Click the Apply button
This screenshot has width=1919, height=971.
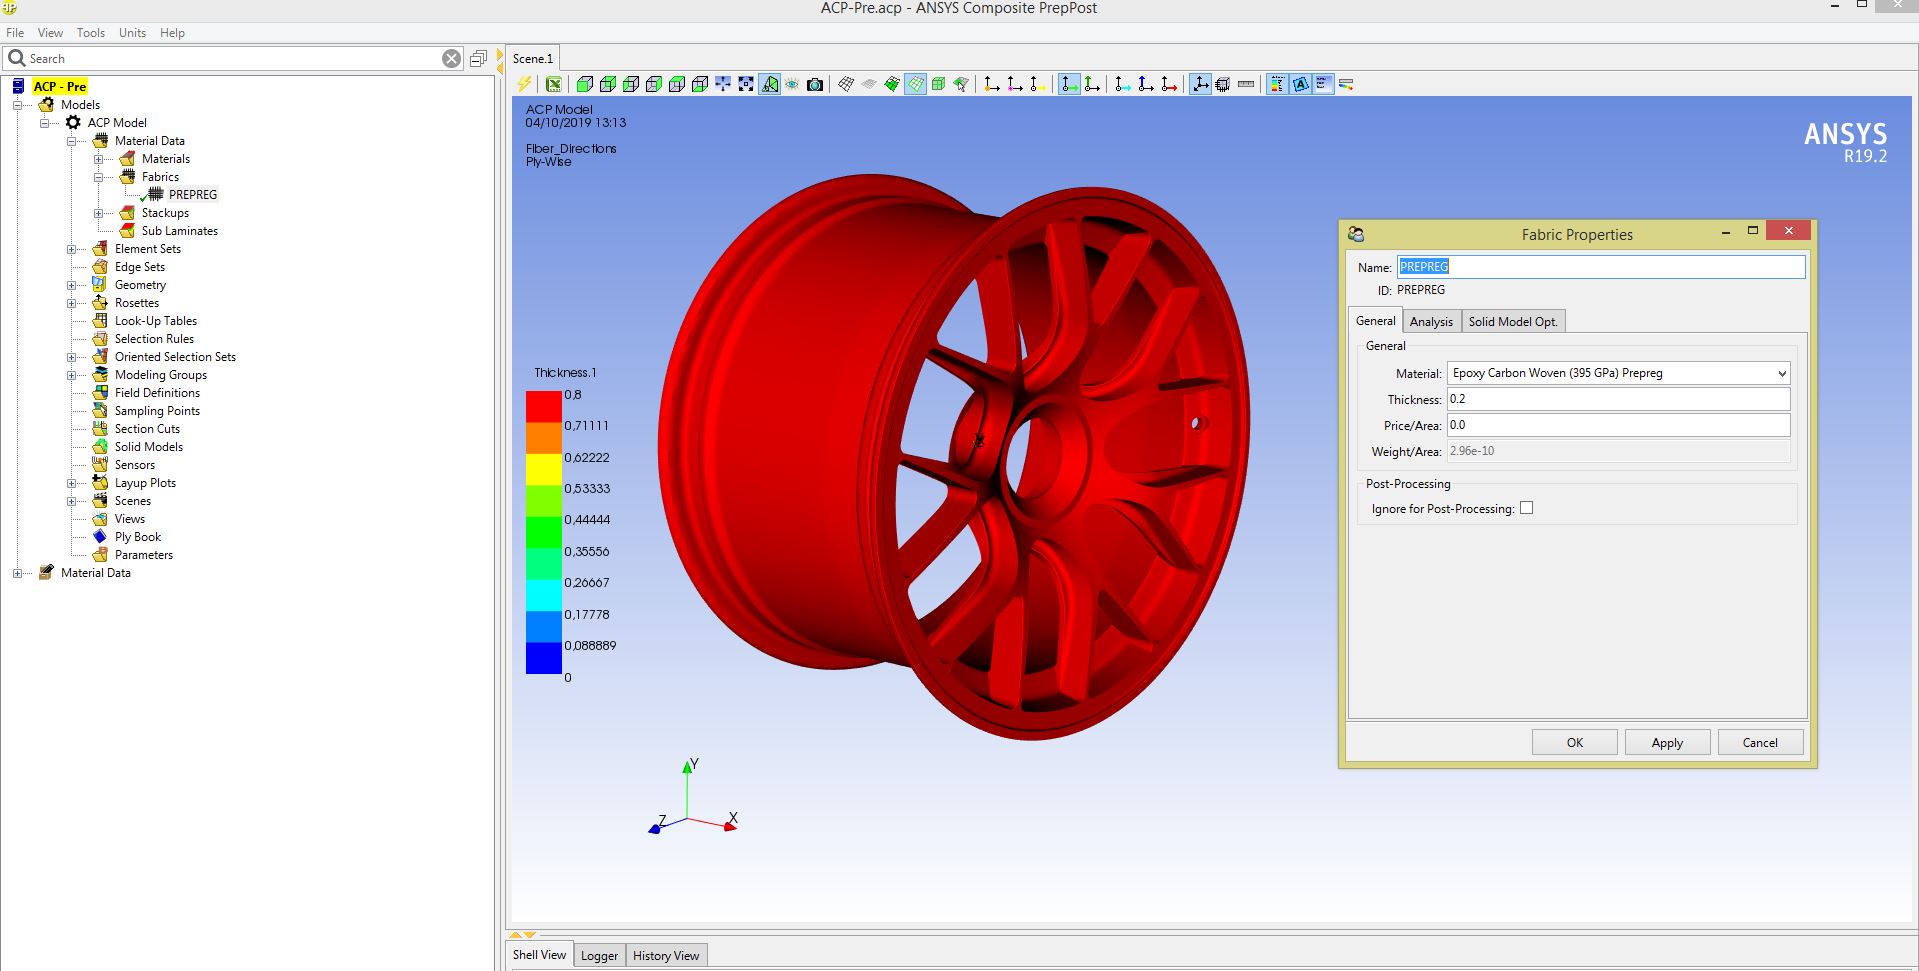[x=1667, y=742]
